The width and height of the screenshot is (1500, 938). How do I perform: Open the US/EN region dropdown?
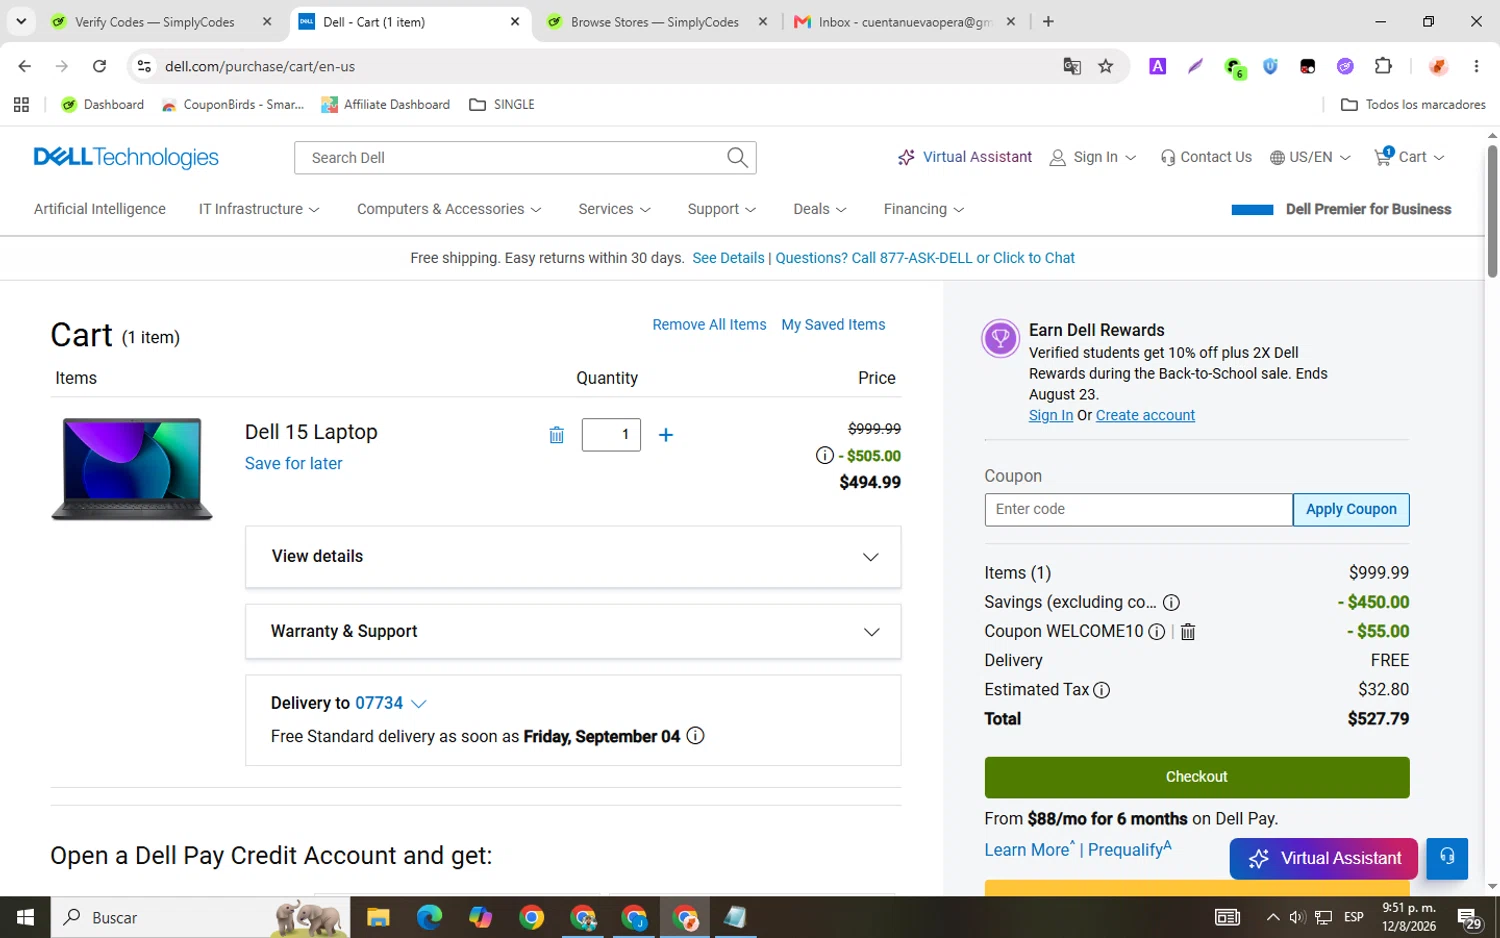(1310, 157)
